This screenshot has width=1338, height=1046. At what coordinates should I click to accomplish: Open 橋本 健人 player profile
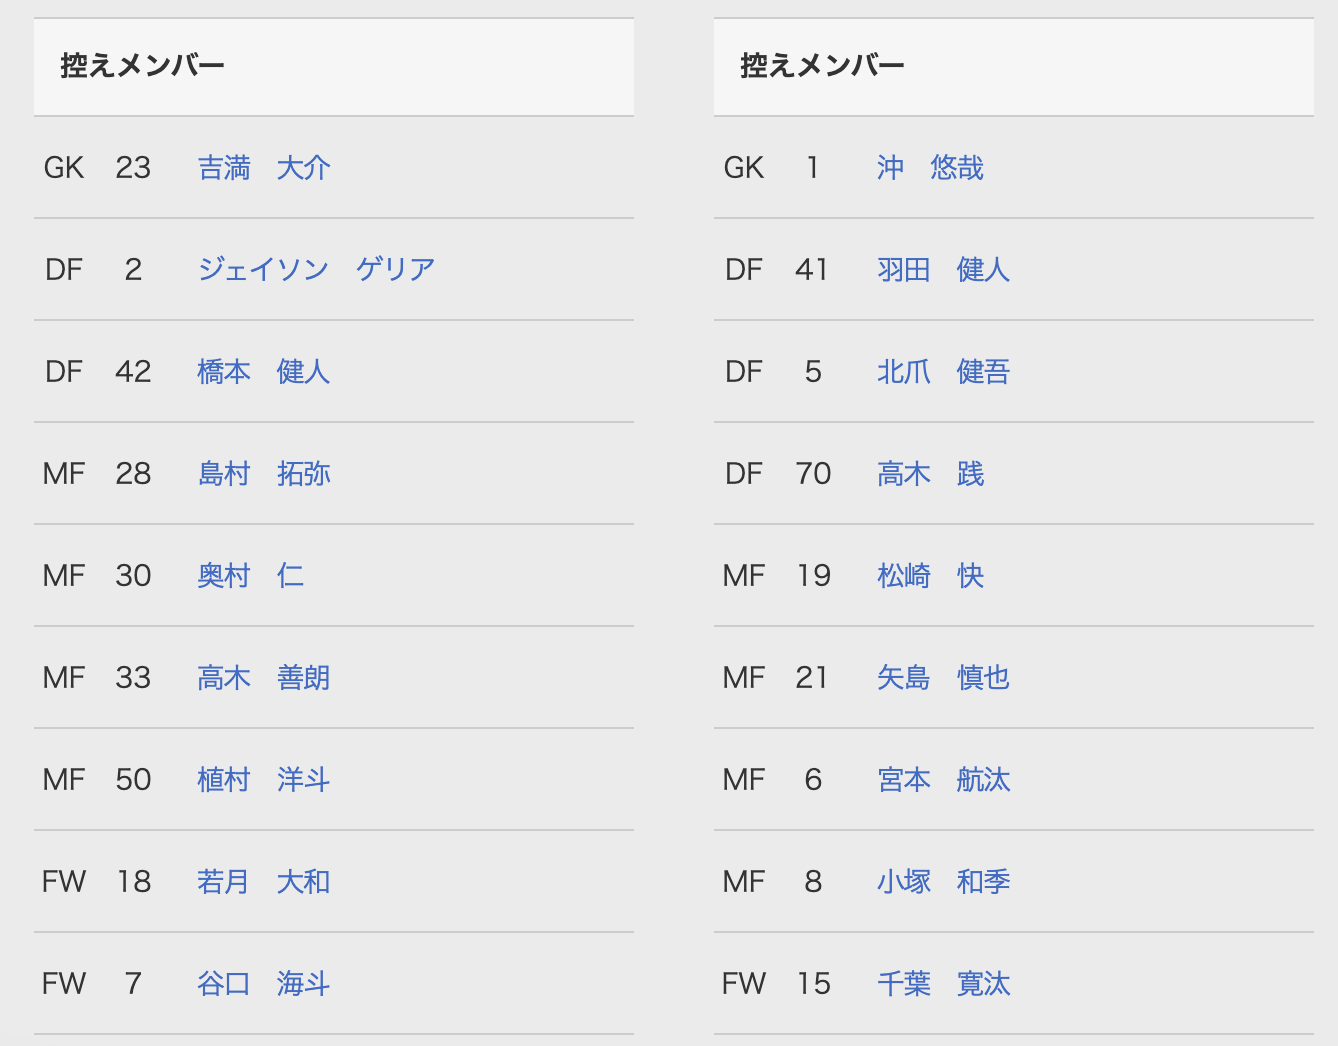264,372
